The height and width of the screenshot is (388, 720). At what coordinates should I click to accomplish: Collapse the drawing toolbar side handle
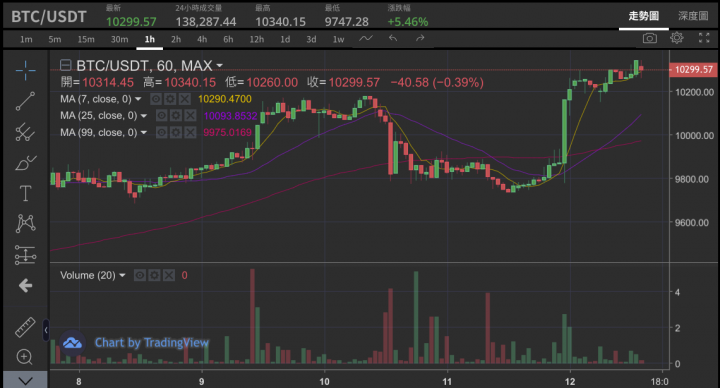point(45,330)
